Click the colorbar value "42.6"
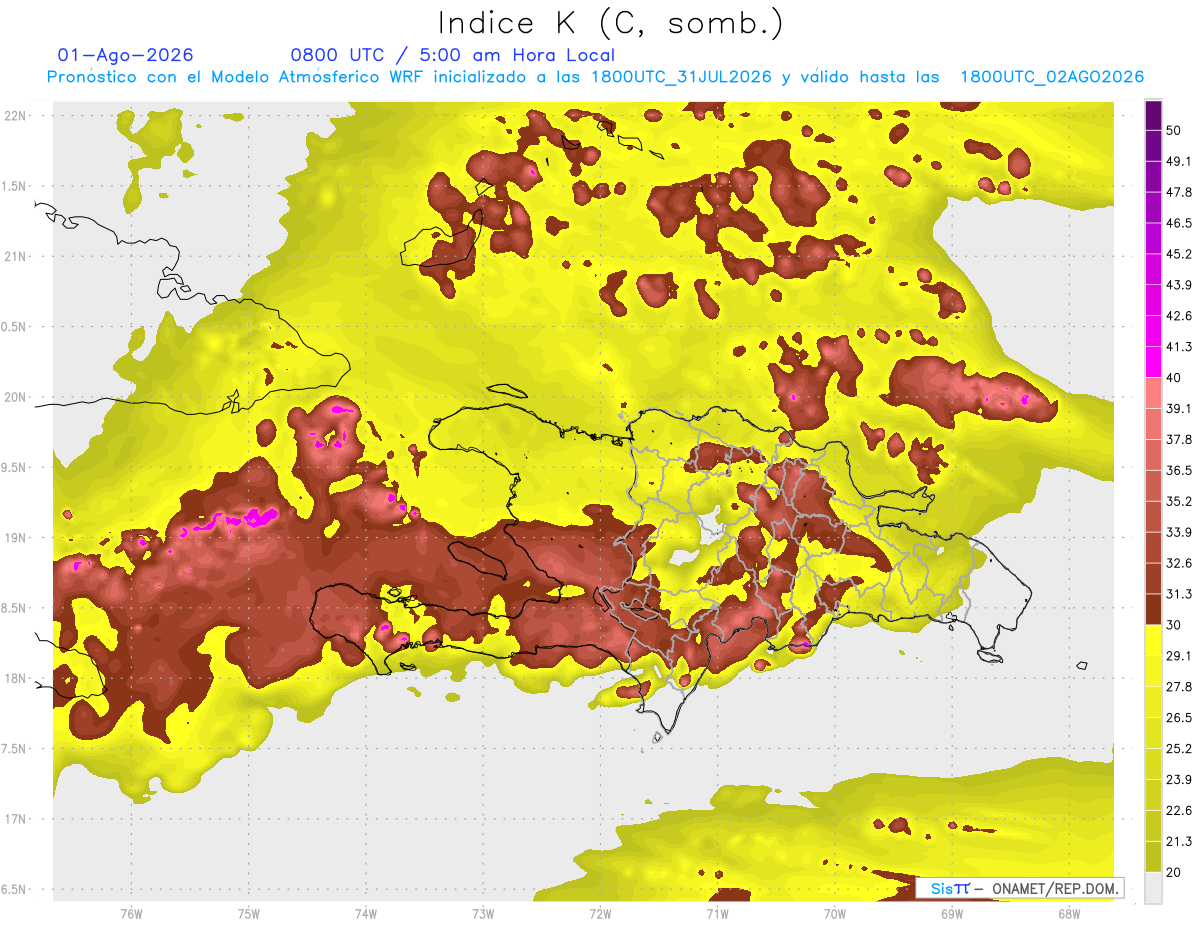Image resolution: width=1200 pixels, height=927 pixels. 1178,316
